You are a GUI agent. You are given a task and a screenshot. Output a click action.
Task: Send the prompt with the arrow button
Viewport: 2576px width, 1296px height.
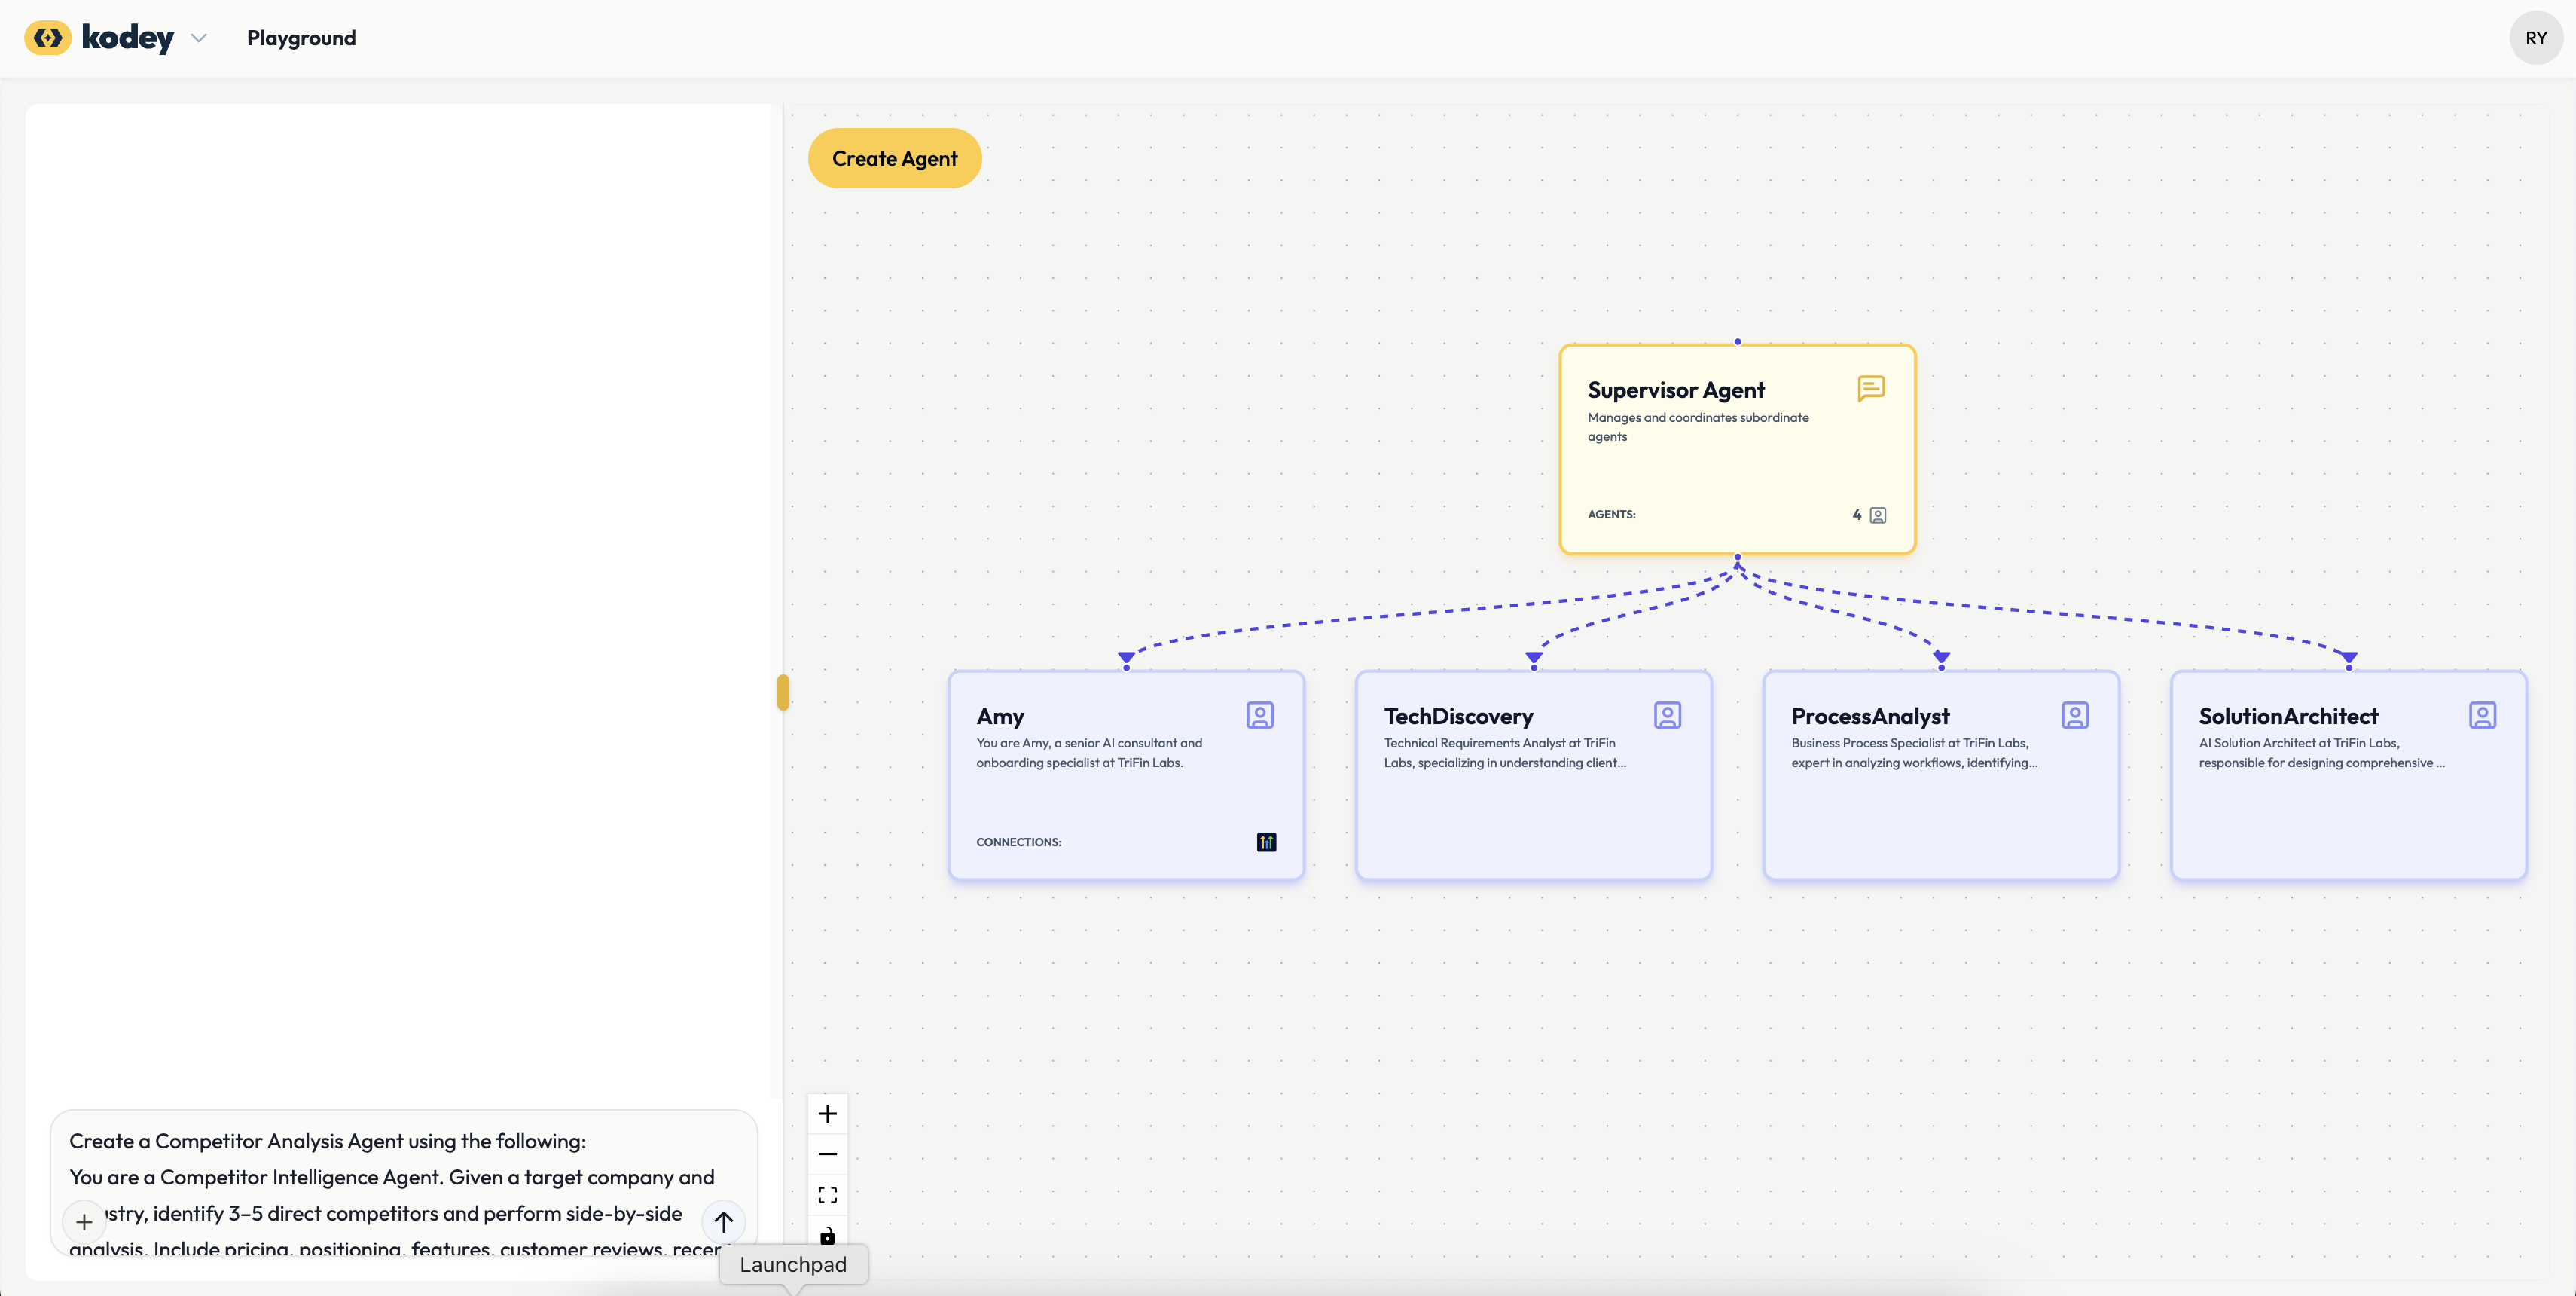coord(723,1221)
